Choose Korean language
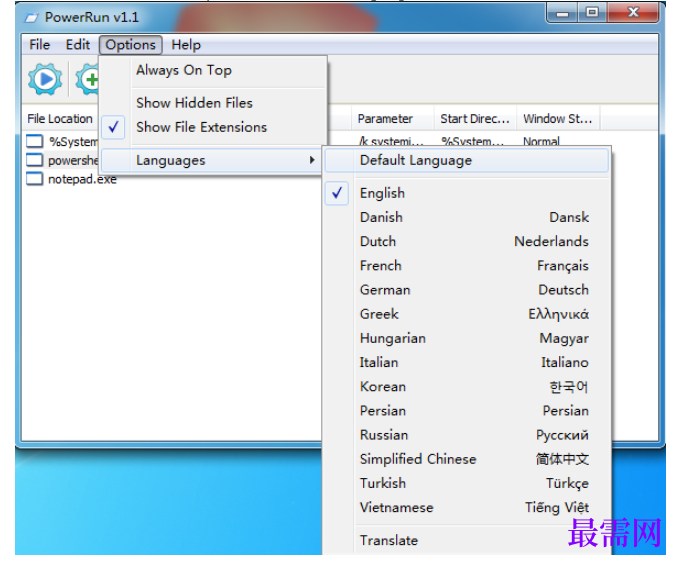The width and height of the screenshot is (680, 564). pyautogui.click(x=467, y=387)
